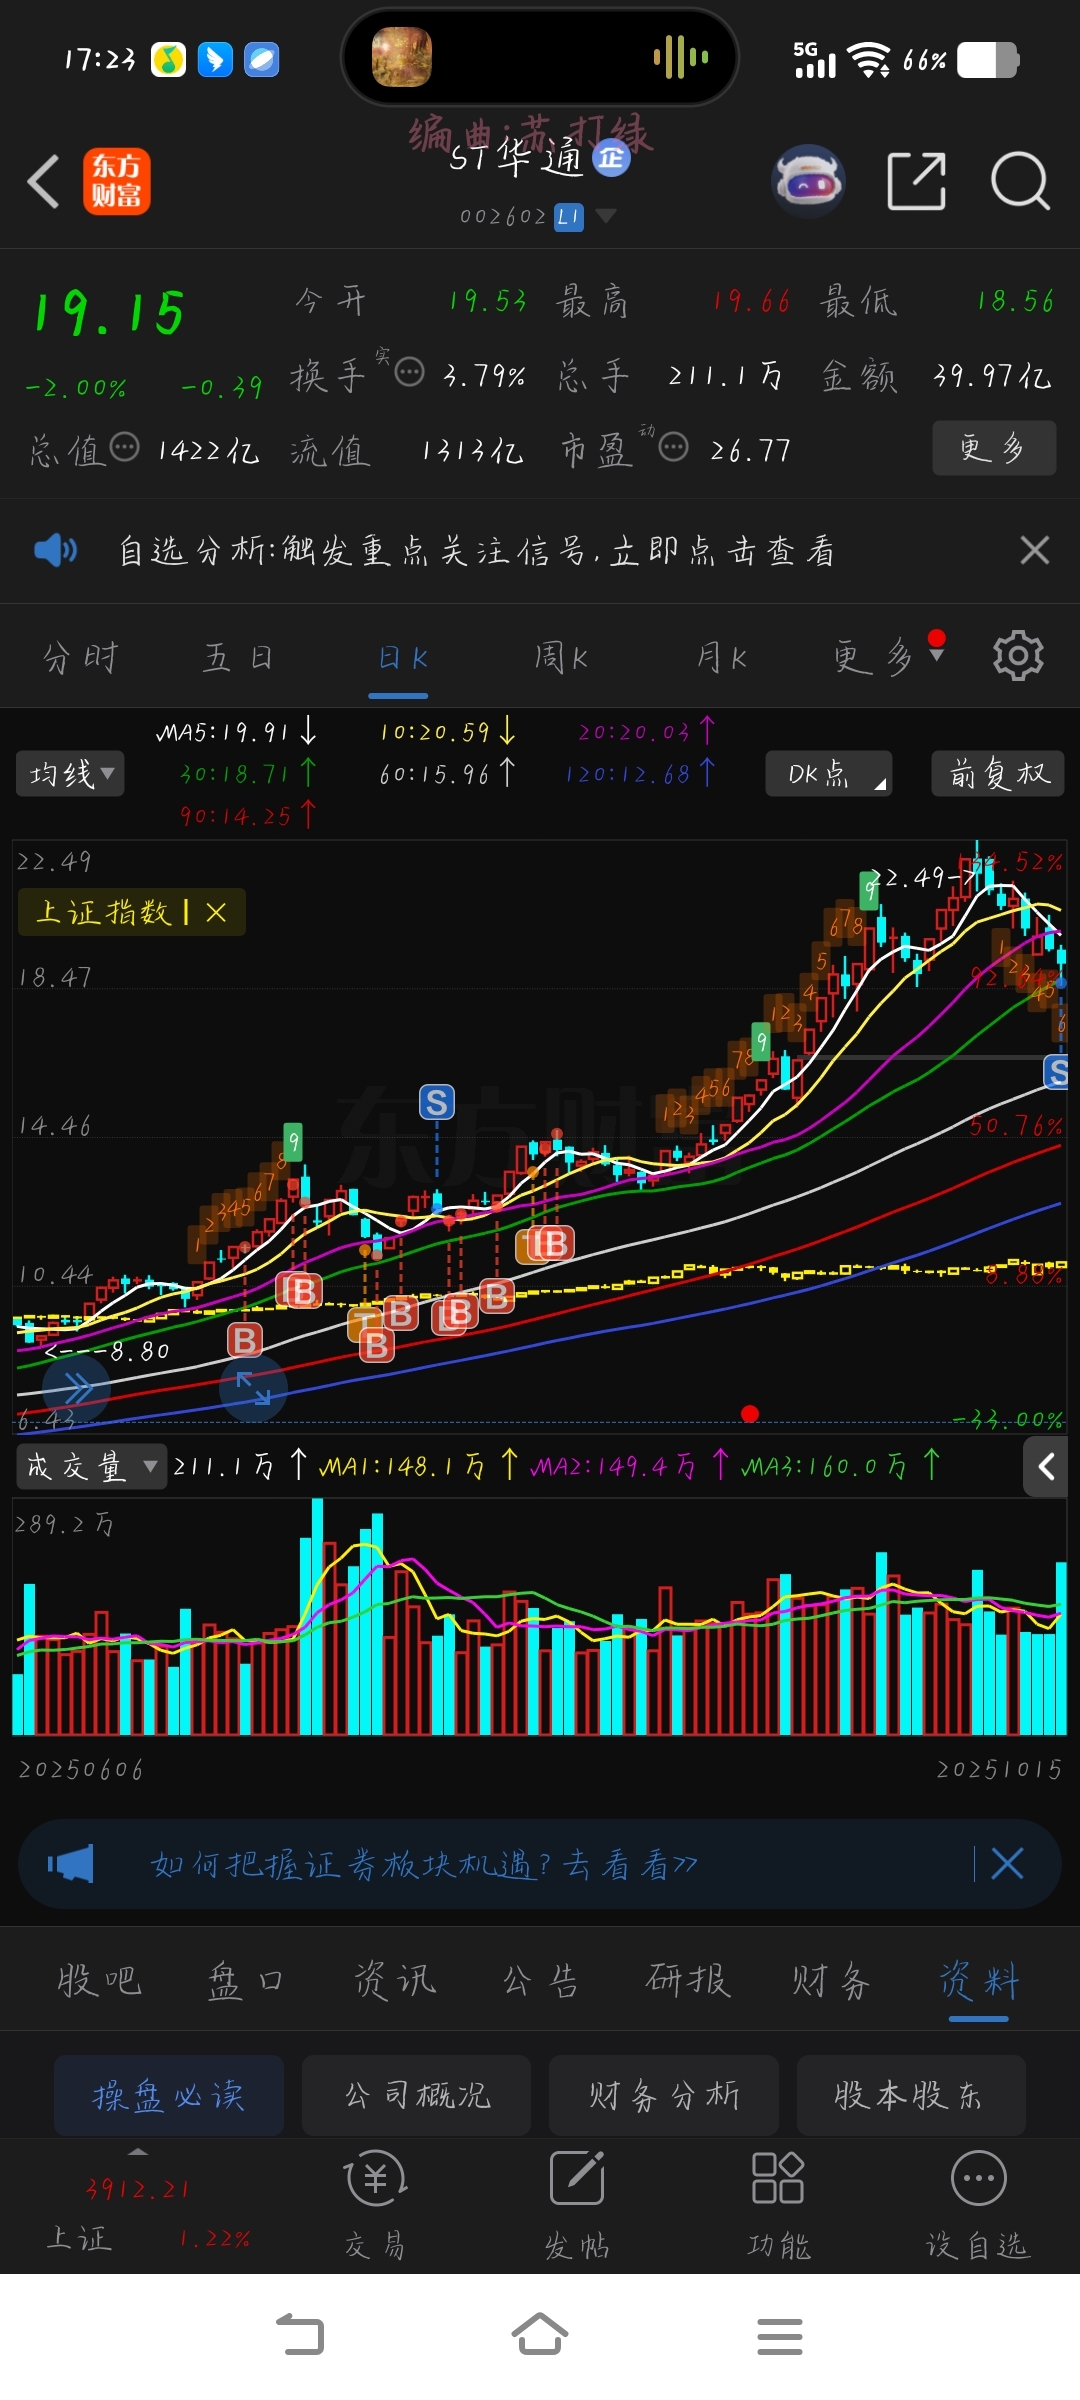This screenshot has height=2400, width=1080.
Task: Dismiss the 自选分析 notification bar
Action: click(x=1034, y=550)
